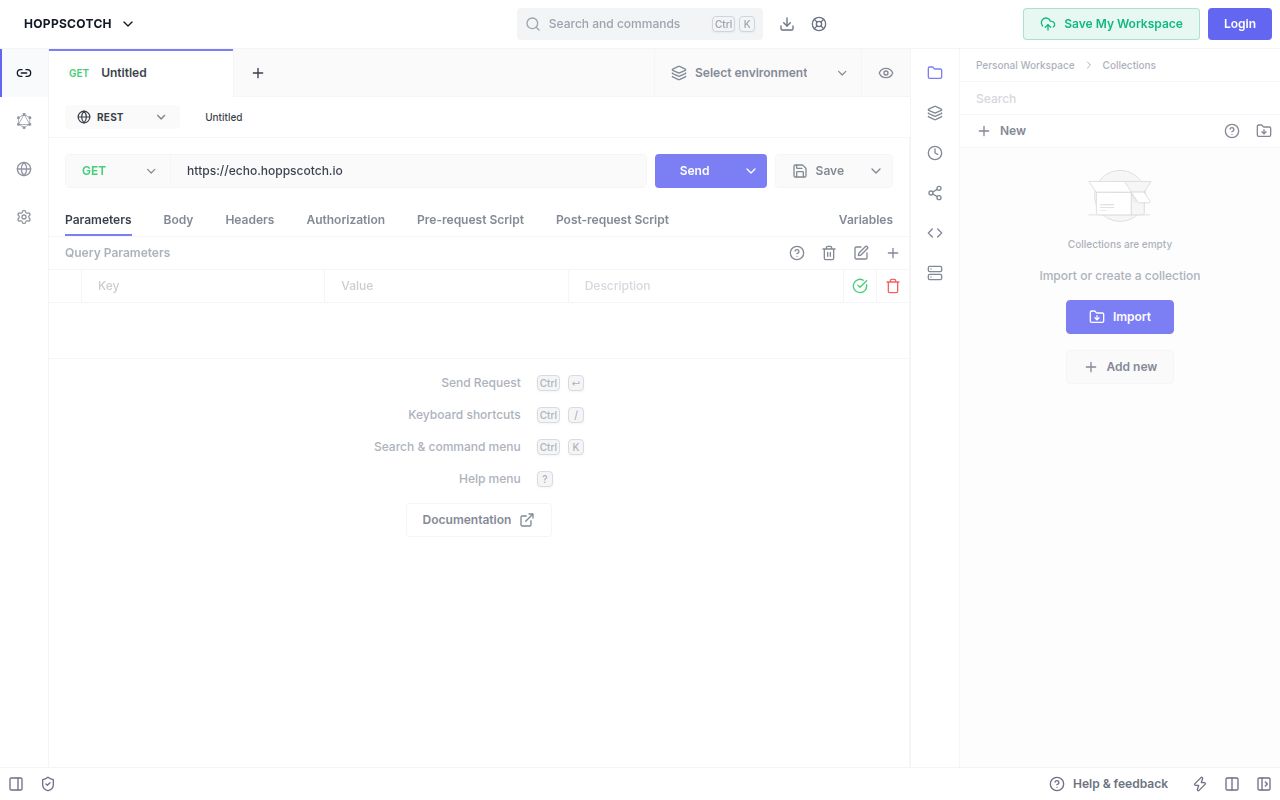Open the History clock icon
Image resolution: width=1280 pixels, height=800 pixels.
[x=935, y=153]
